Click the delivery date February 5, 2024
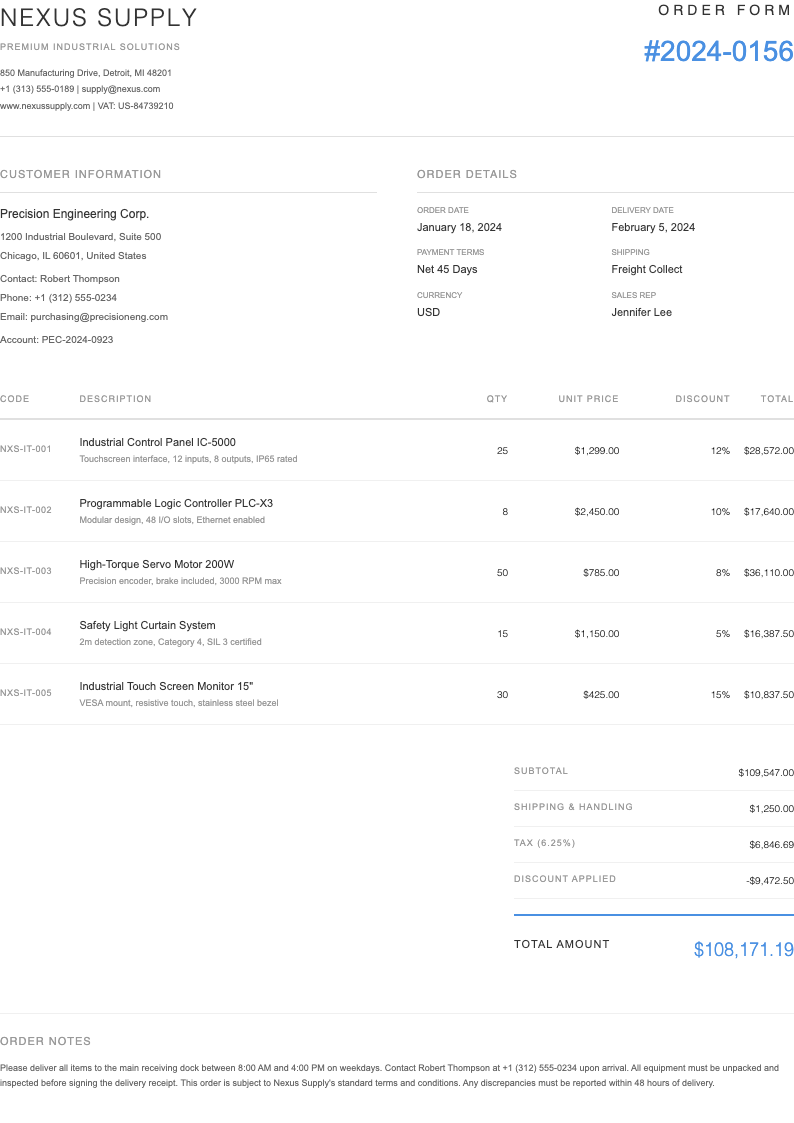The image size is (794, 1123). [x=653, y=227]
